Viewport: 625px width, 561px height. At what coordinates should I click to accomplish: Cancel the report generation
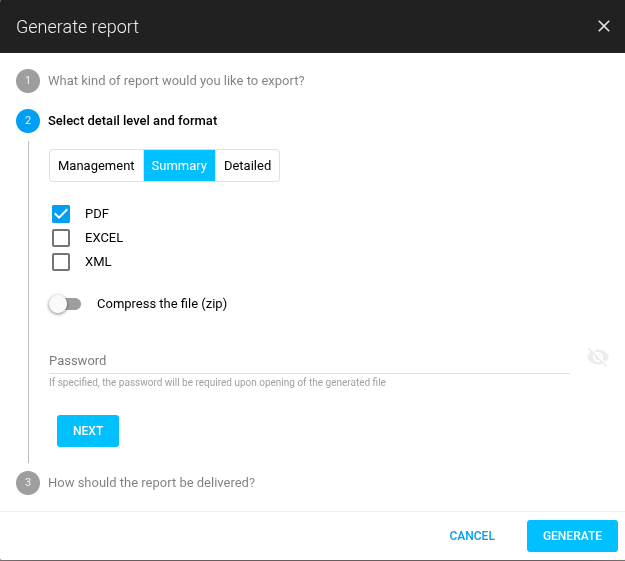click(472, 536)
